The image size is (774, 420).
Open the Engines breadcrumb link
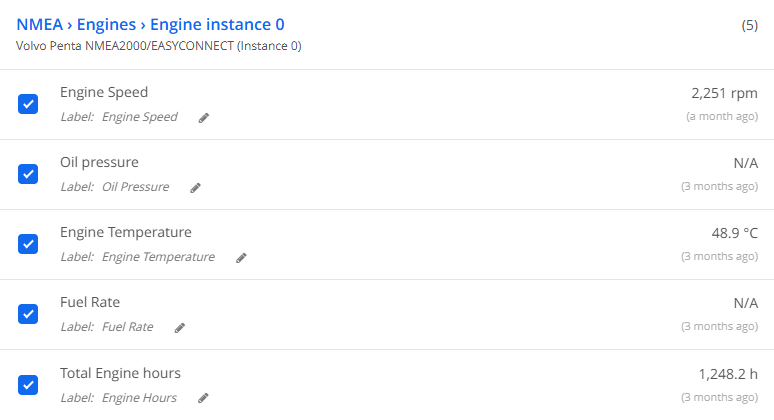(x=106, y=25)
